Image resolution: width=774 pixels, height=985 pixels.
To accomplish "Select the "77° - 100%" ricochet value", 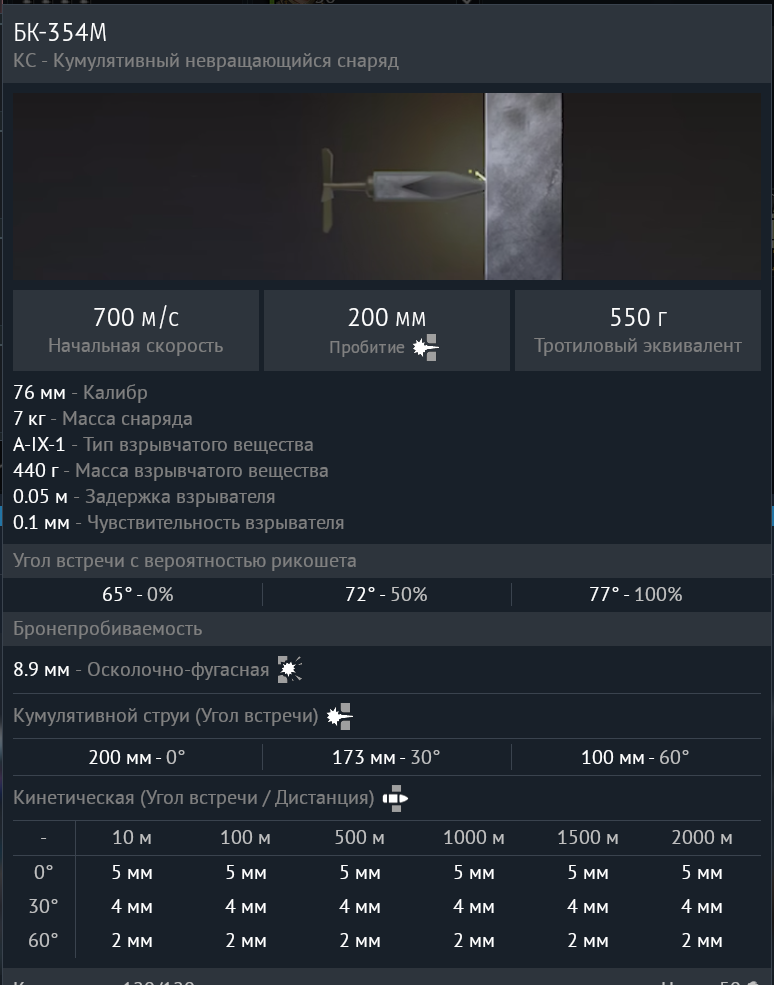I will pyautogui.click(x=636, y=594).
